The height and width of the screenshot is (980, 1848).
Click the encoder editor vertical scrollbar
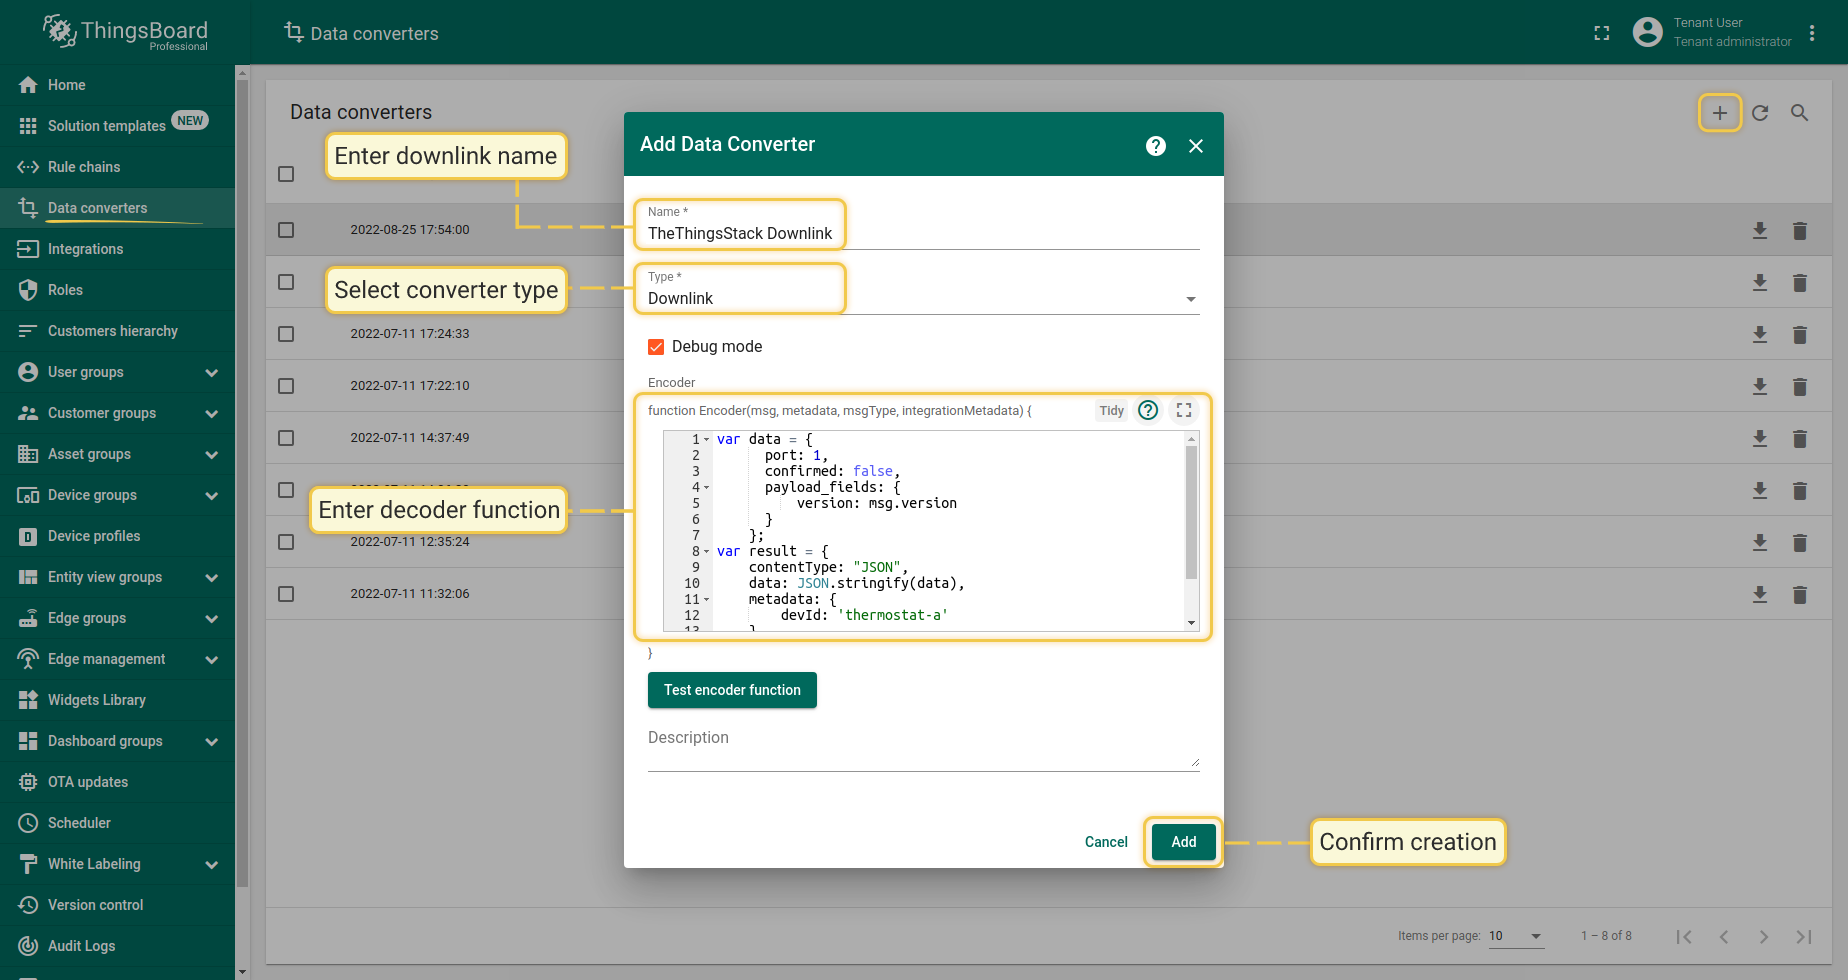tap(1191, 512)
